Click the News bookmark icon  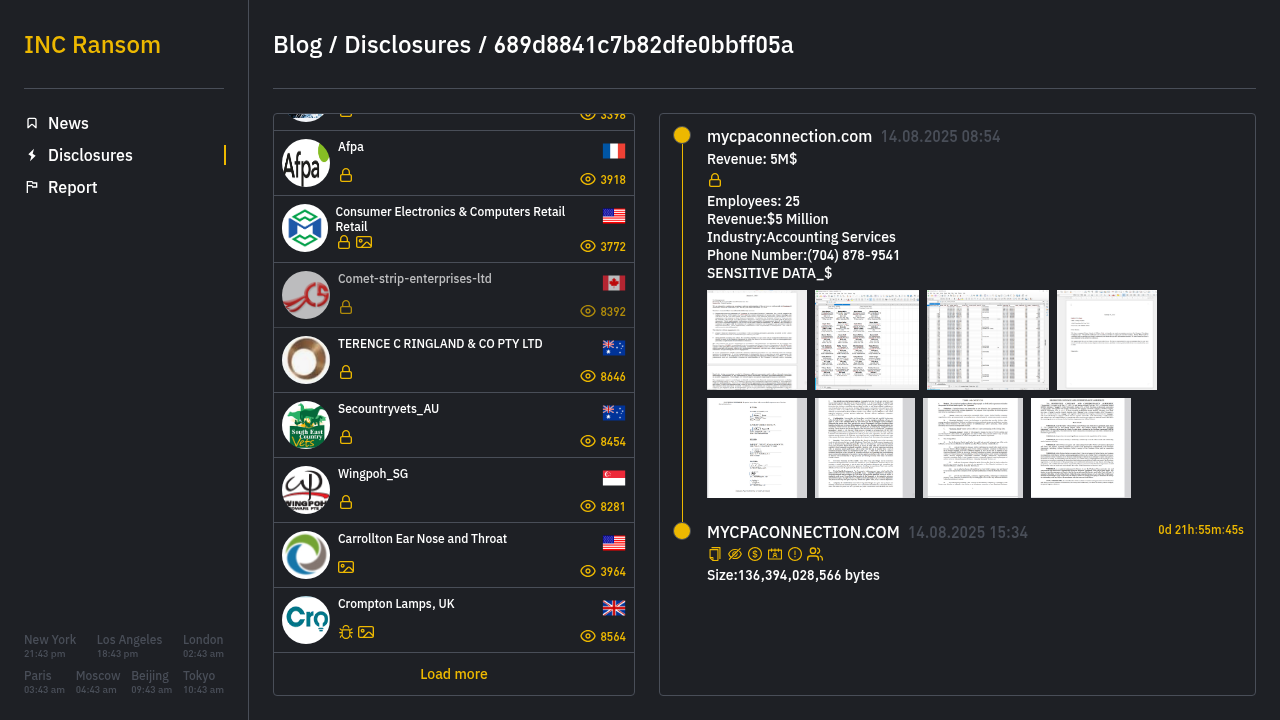(x=32, y=123)
